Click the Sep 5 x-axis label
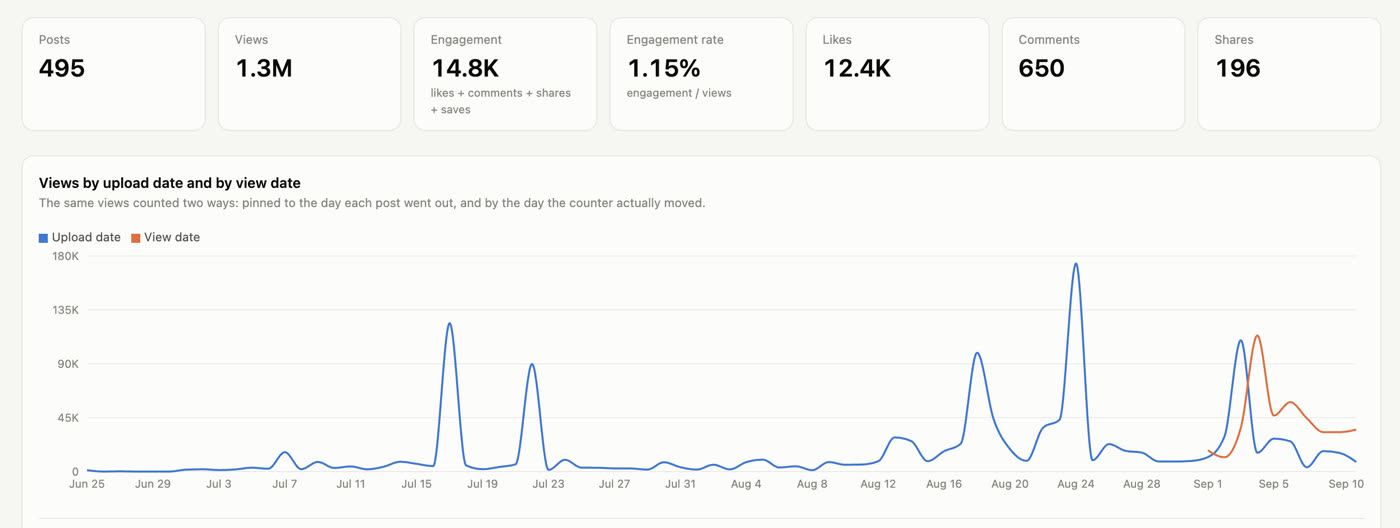 1274,484
